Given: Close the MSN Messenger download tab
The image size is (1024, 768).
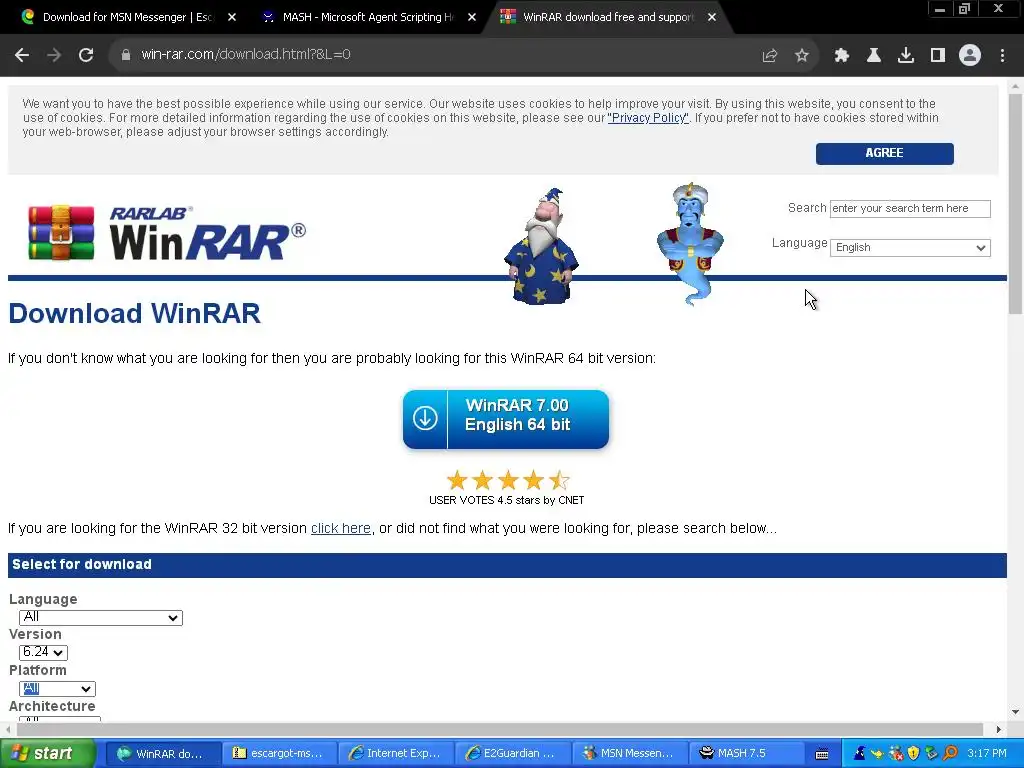Looking at the screenshot, I should click(232, 17).
